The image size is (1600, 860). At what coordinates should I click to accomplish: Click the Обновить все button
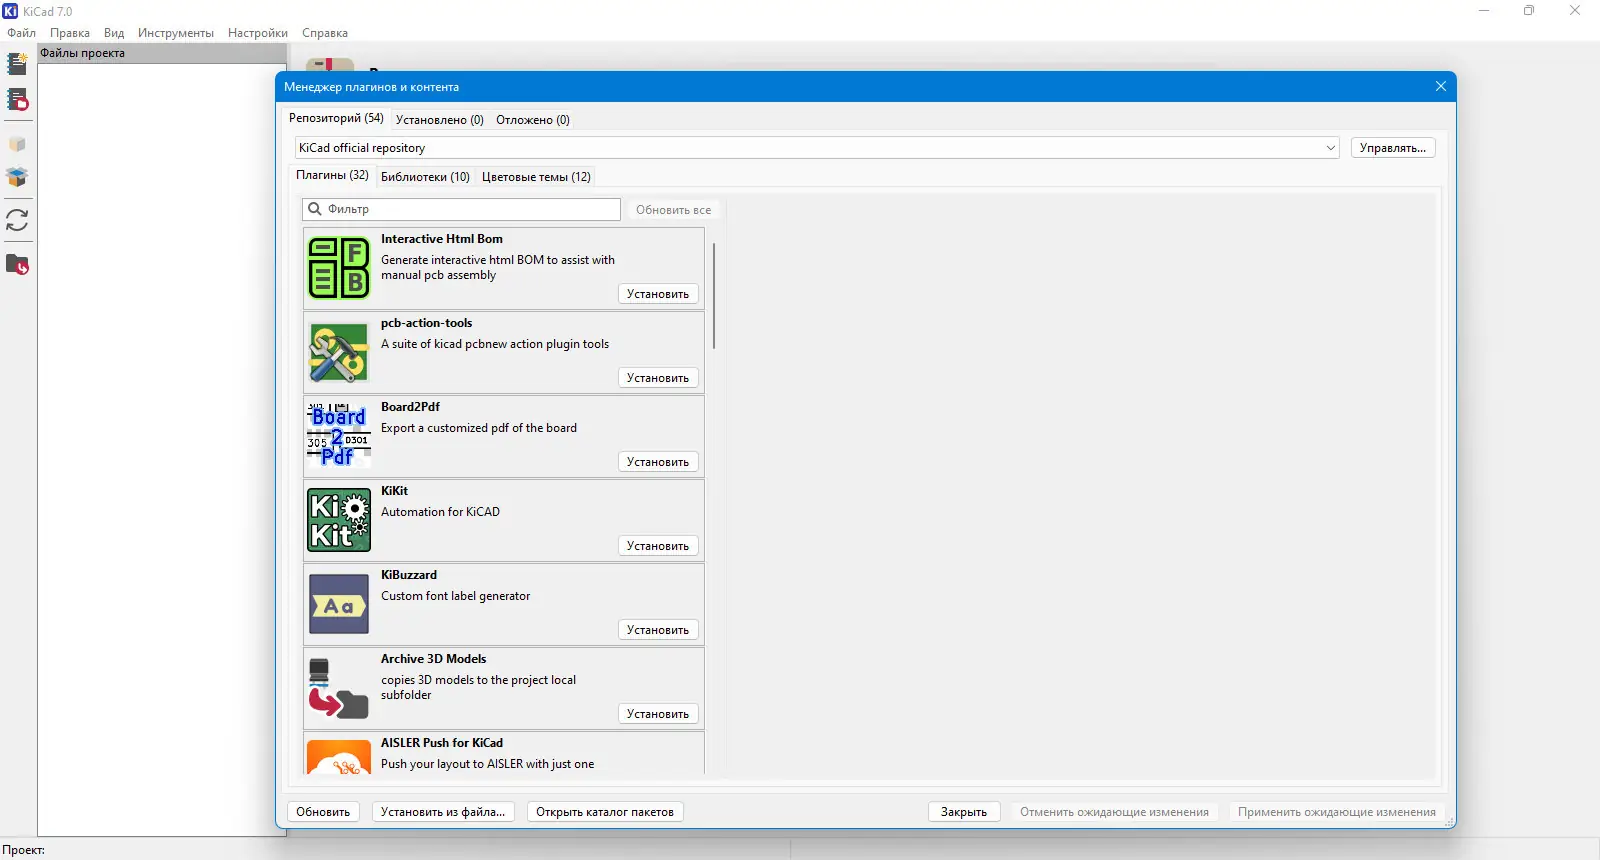point(674,210)
